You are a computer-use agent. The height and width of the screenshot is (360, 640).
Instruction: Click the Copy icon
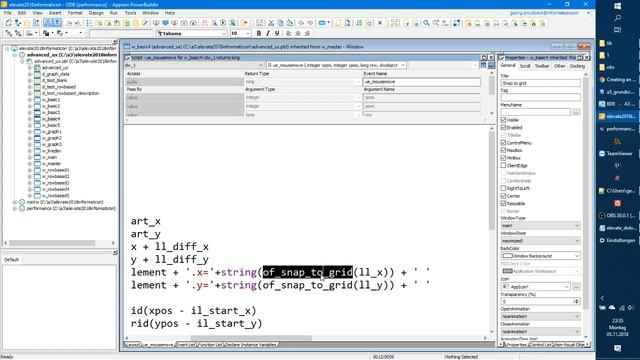(x=280, y=23)
